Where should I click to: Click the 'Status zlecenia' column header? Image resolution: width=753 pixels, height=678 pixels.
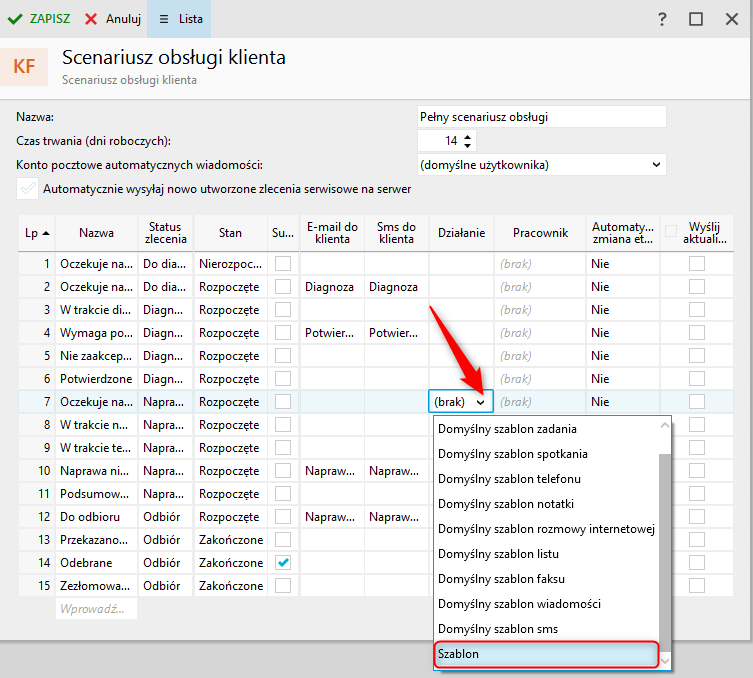coord(165,233)
